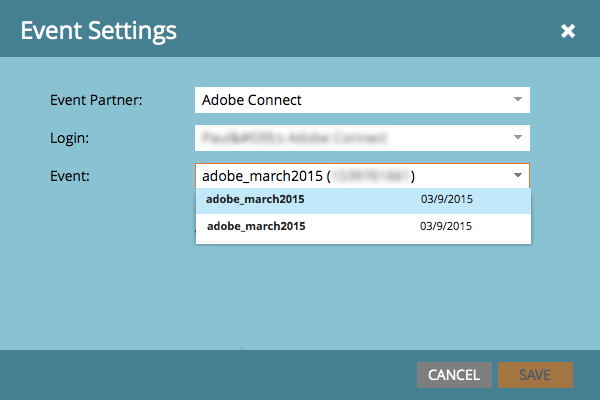Viewport: 600px width, 400px height.
Task: Expand the Event Partner dropdown arrow
Action: (517, 100)
